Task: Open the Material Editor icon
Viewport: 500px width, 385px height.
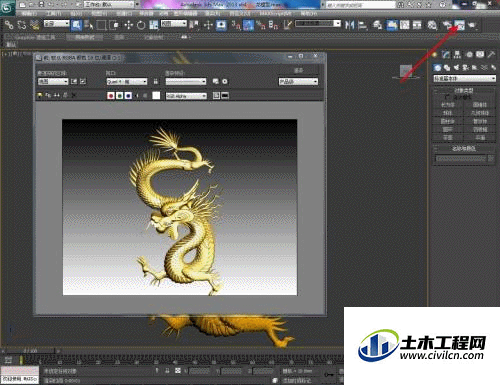Action: [x=432, y=25]
